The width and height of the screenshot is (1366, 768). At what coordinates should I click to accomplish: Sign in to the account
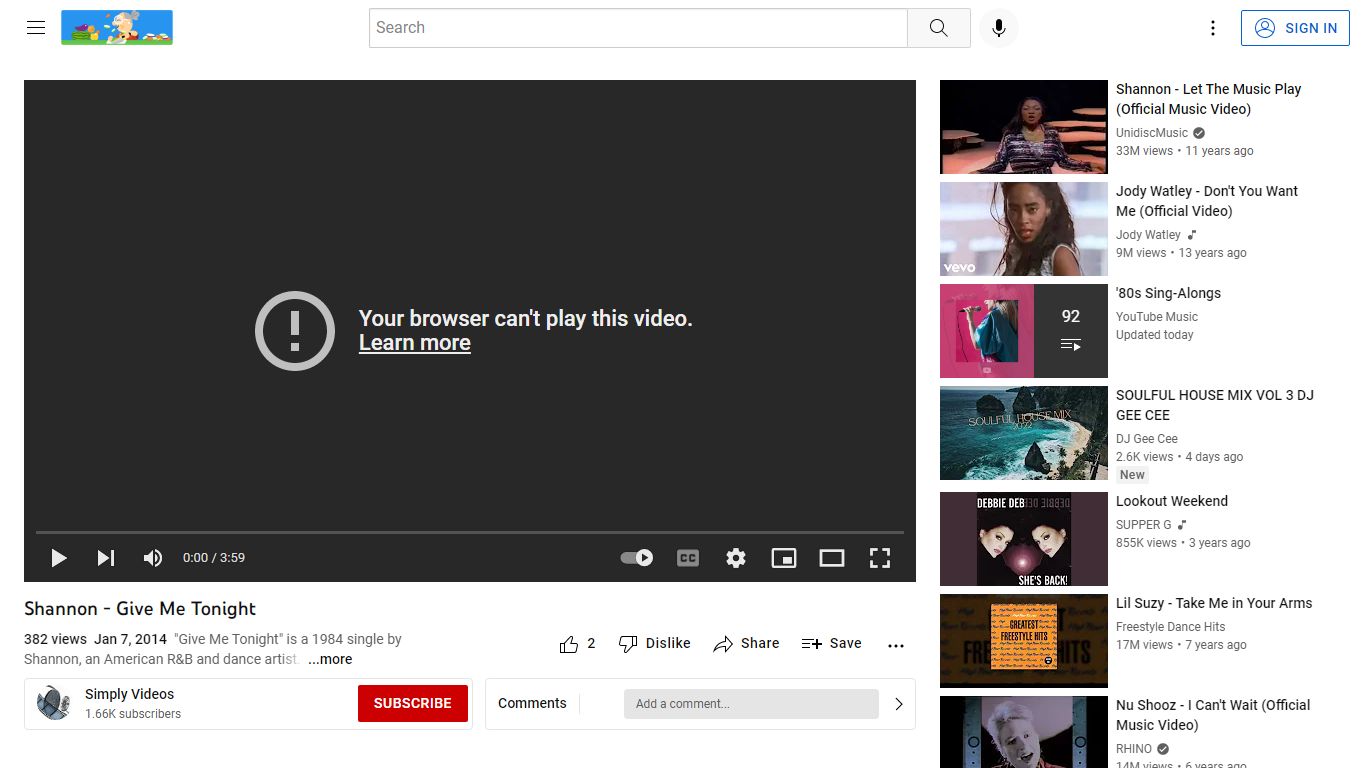pyautogui.click(x=1296, y=28)
